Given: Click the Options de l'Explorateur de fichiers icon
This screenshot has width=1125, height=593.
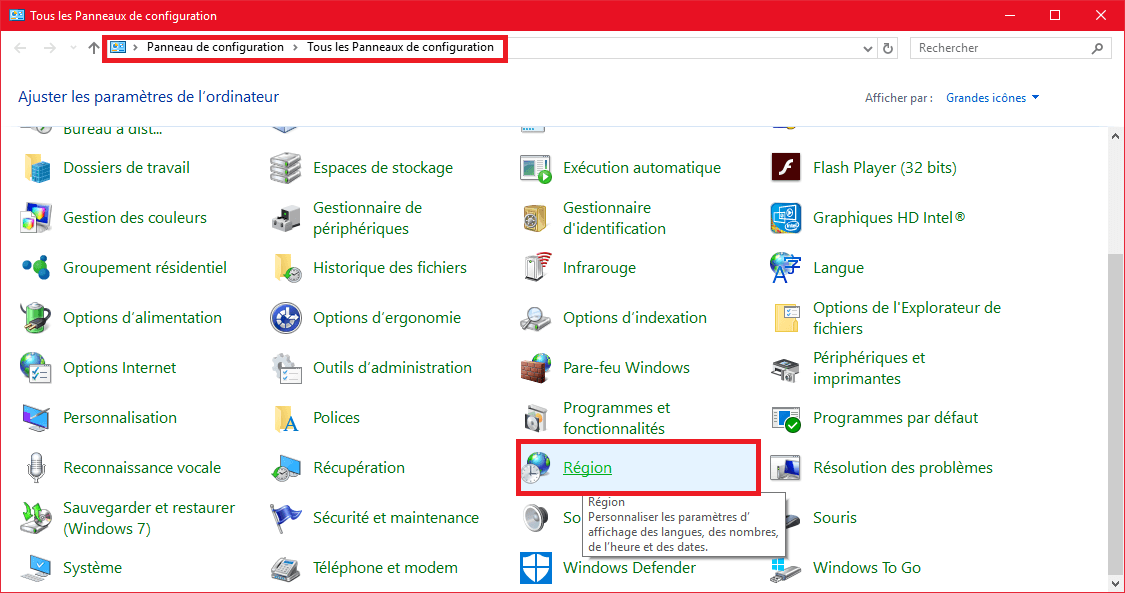Looking at the screenshot, I should [x=786, y=318].
